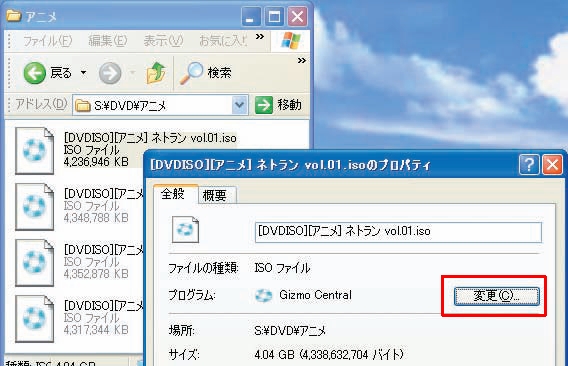Expand the hidden menu items chevron
The width and height of the screenshot is (568, 366).
click(260, 36)
